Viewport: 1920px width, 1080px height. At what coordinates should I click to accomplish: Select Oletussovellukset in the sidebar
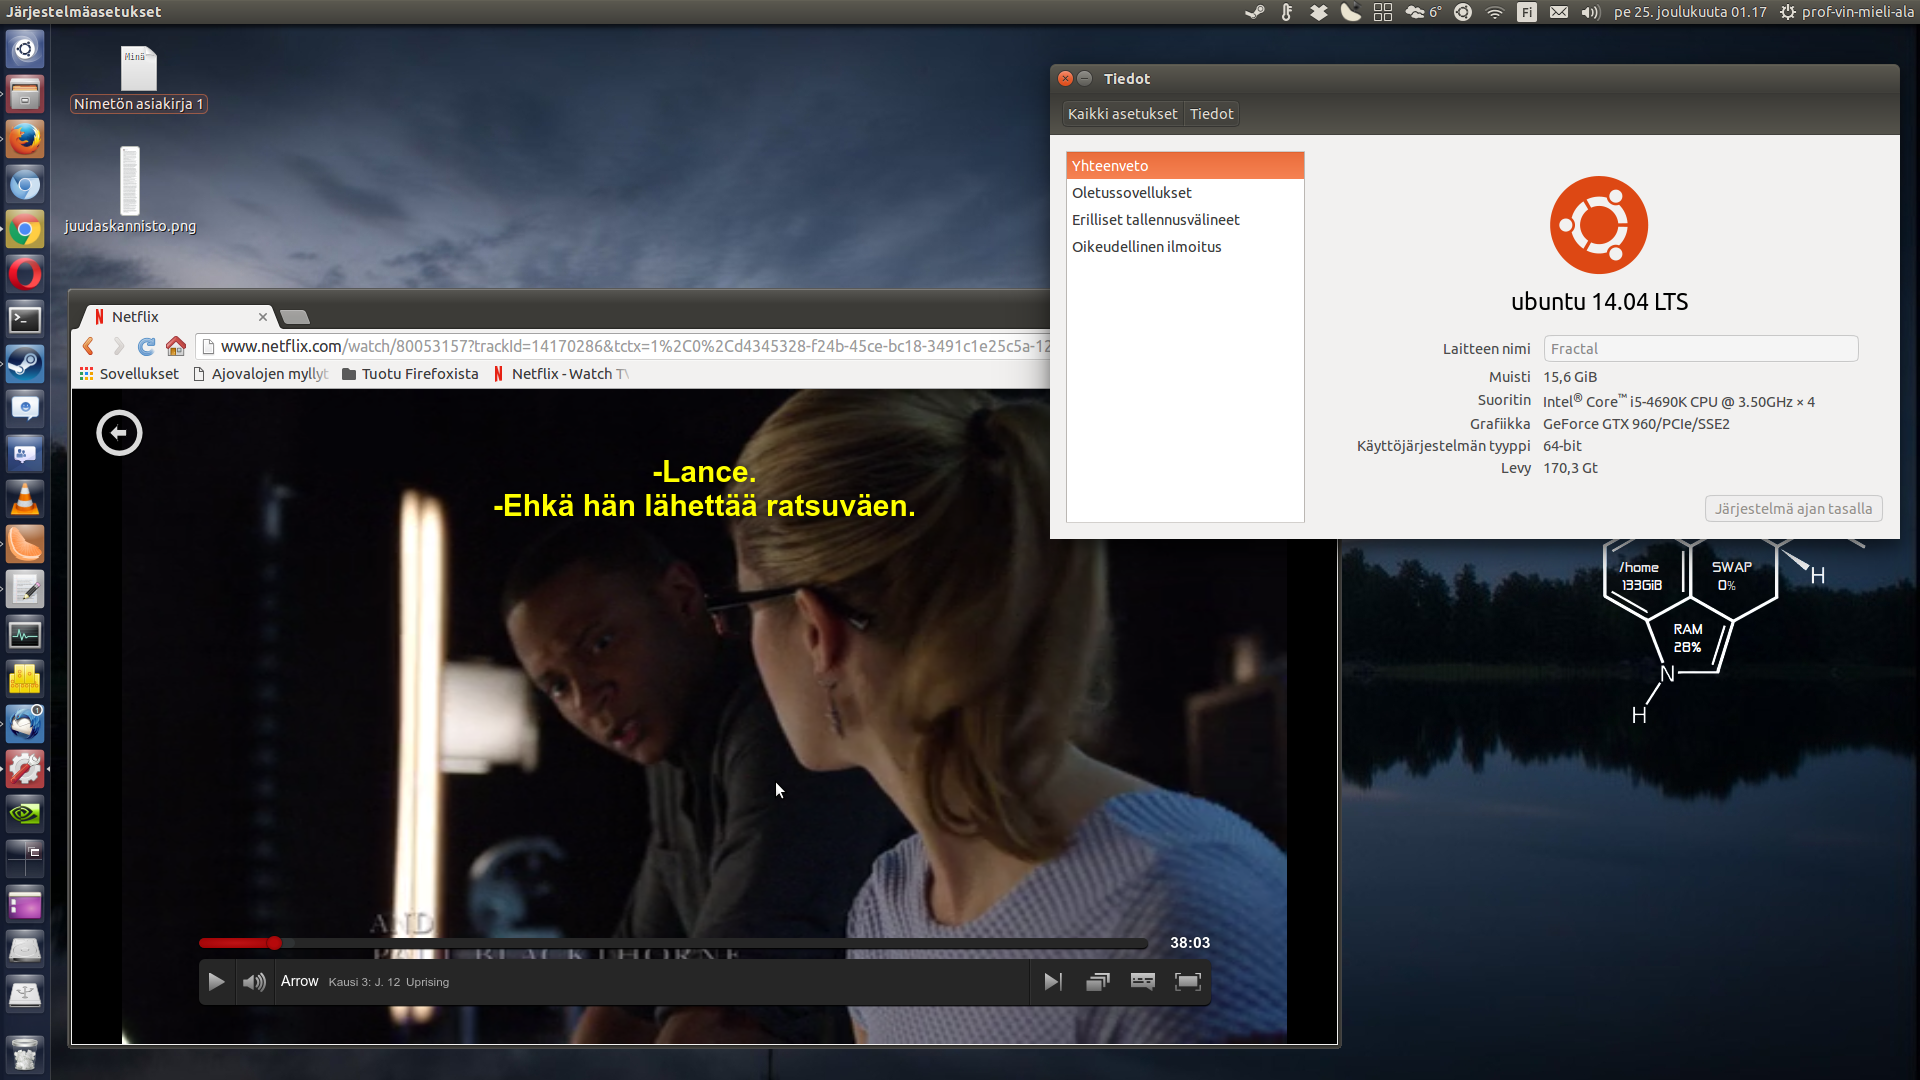click(x=1185, y=193)
